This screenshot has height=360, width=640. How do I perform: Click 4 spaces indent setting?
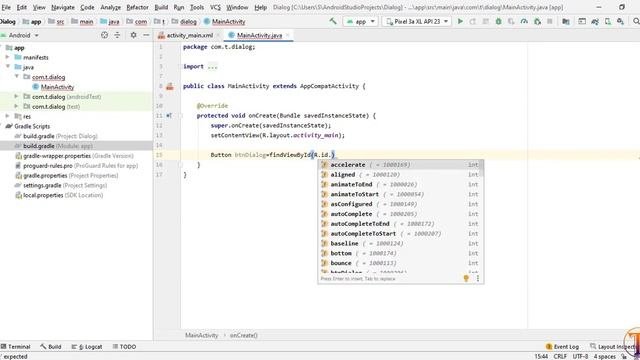604,356
